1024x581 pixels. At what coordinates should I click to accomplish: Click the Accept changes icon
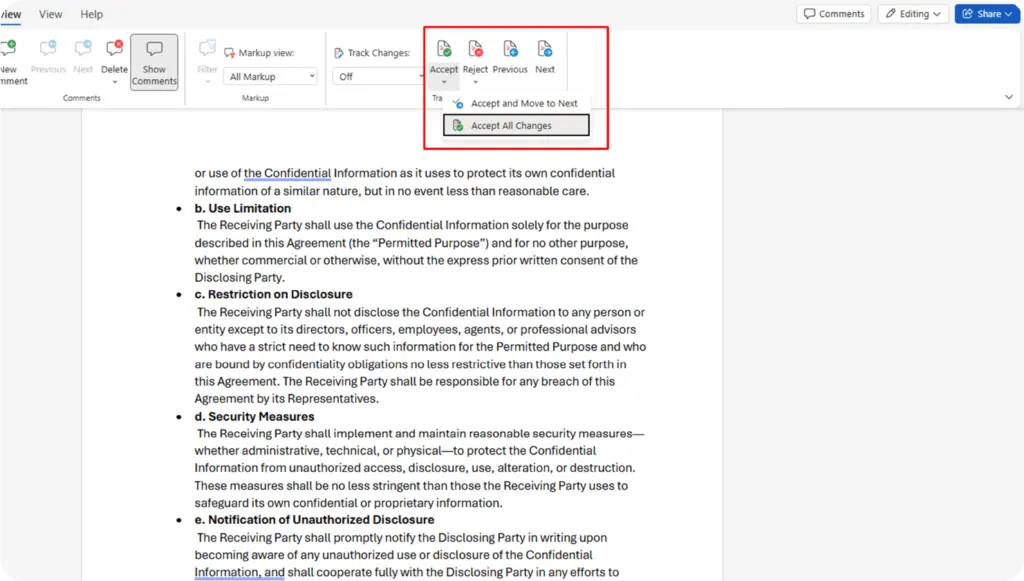click(443, 49)
